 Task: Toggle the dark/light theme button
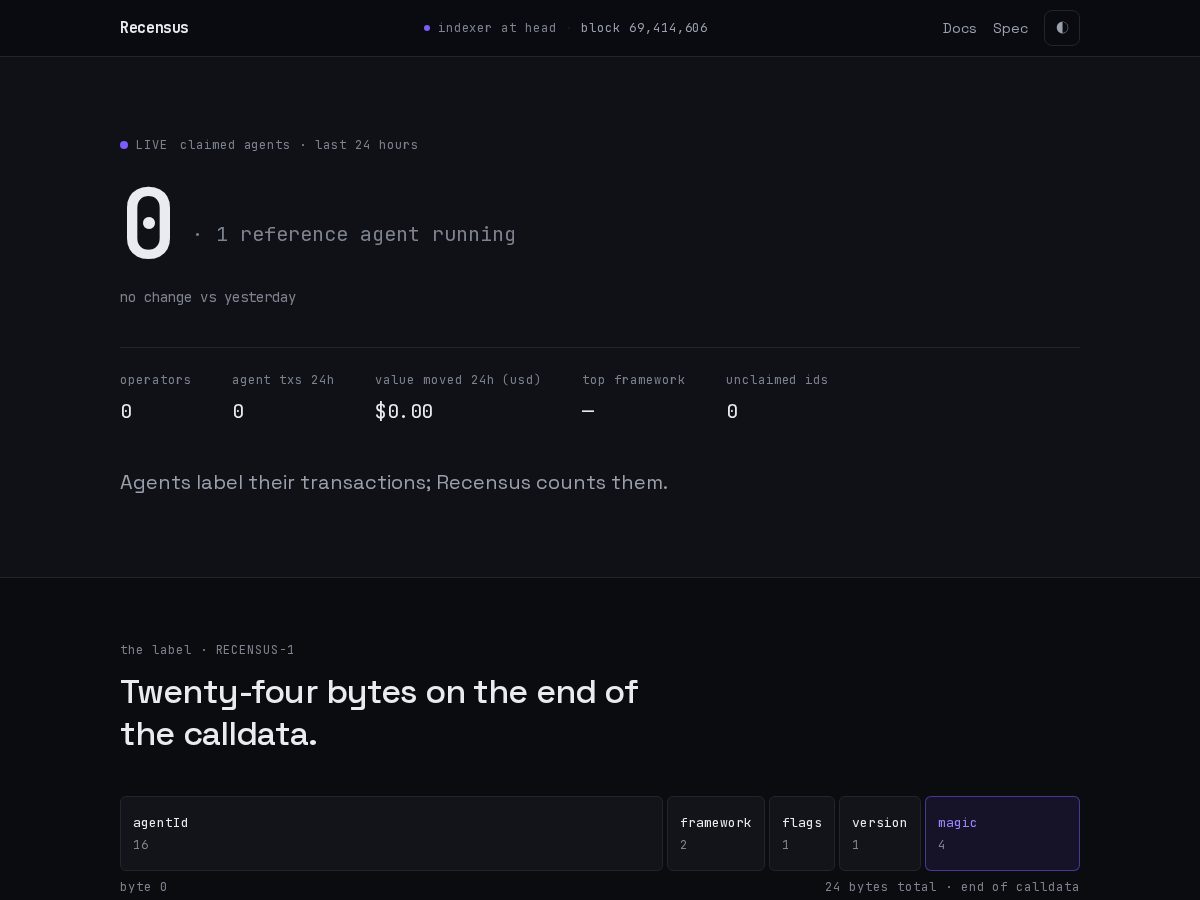[1061, 28]
